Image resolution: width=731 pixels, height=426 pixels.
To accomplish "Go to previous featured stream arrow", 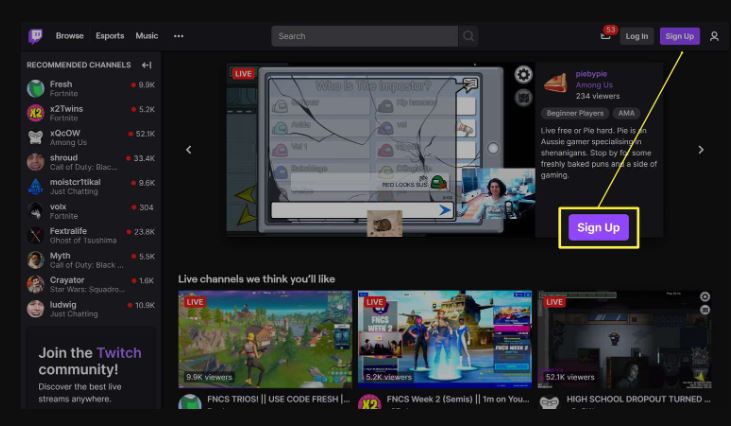I will click(189, 150).
